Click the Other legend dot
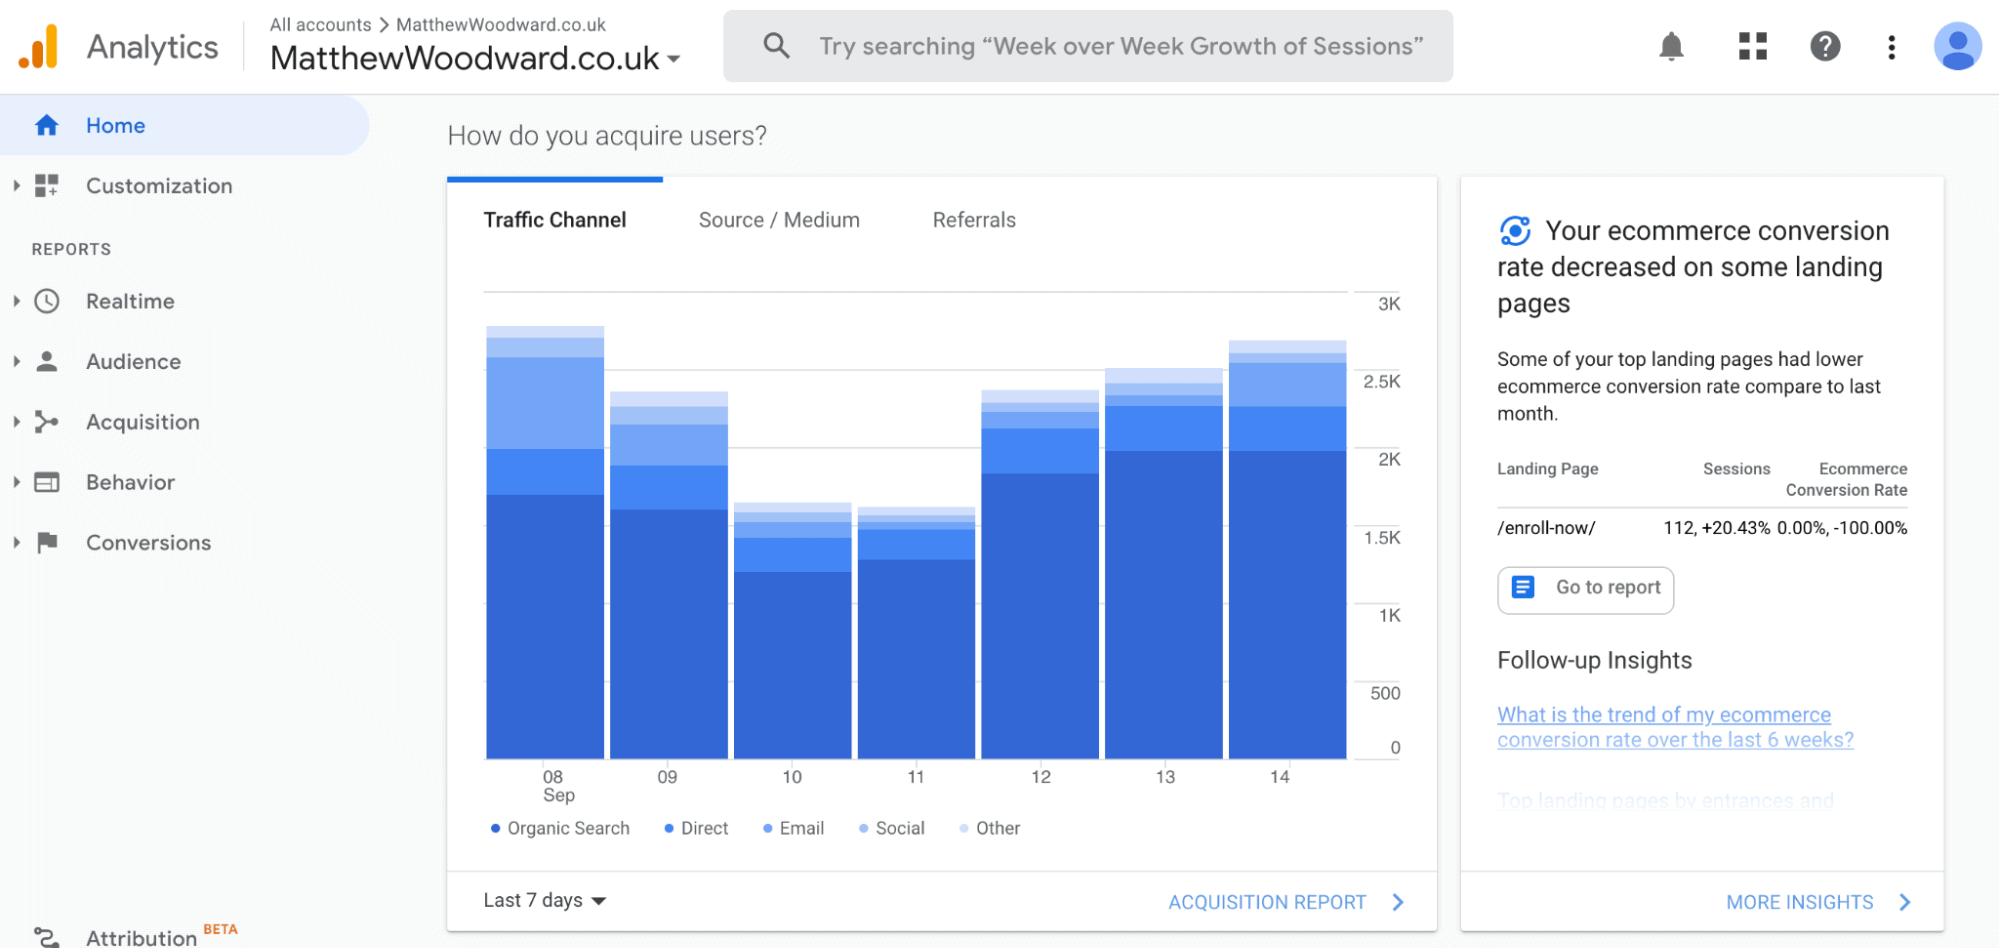Screen dimensions: 1999x948 (964, 828)
